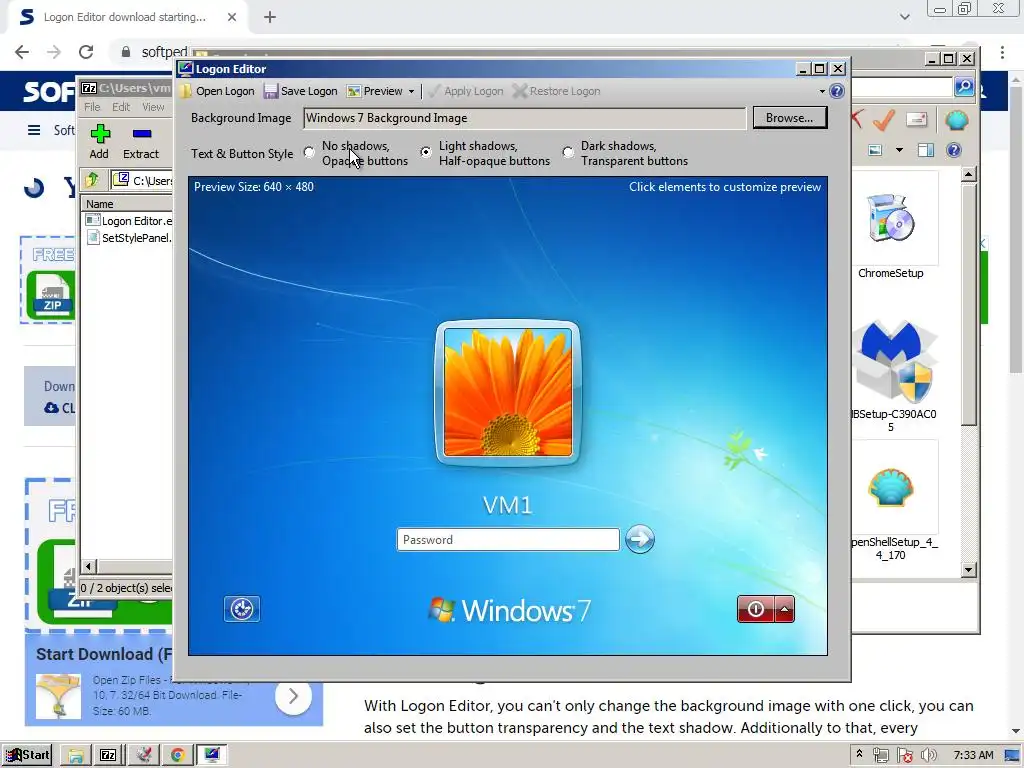This screenshot has height=768, width=1024.
Task: Click the ChromeSetup file icon
Action: 891,221
